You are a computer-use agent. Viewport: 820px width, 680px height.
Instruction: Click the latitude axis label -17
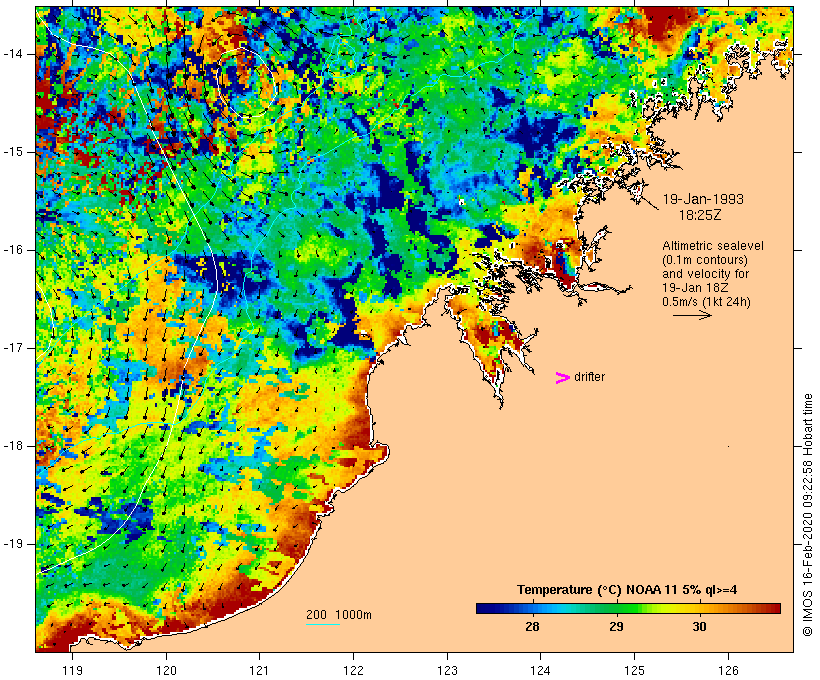13,348
